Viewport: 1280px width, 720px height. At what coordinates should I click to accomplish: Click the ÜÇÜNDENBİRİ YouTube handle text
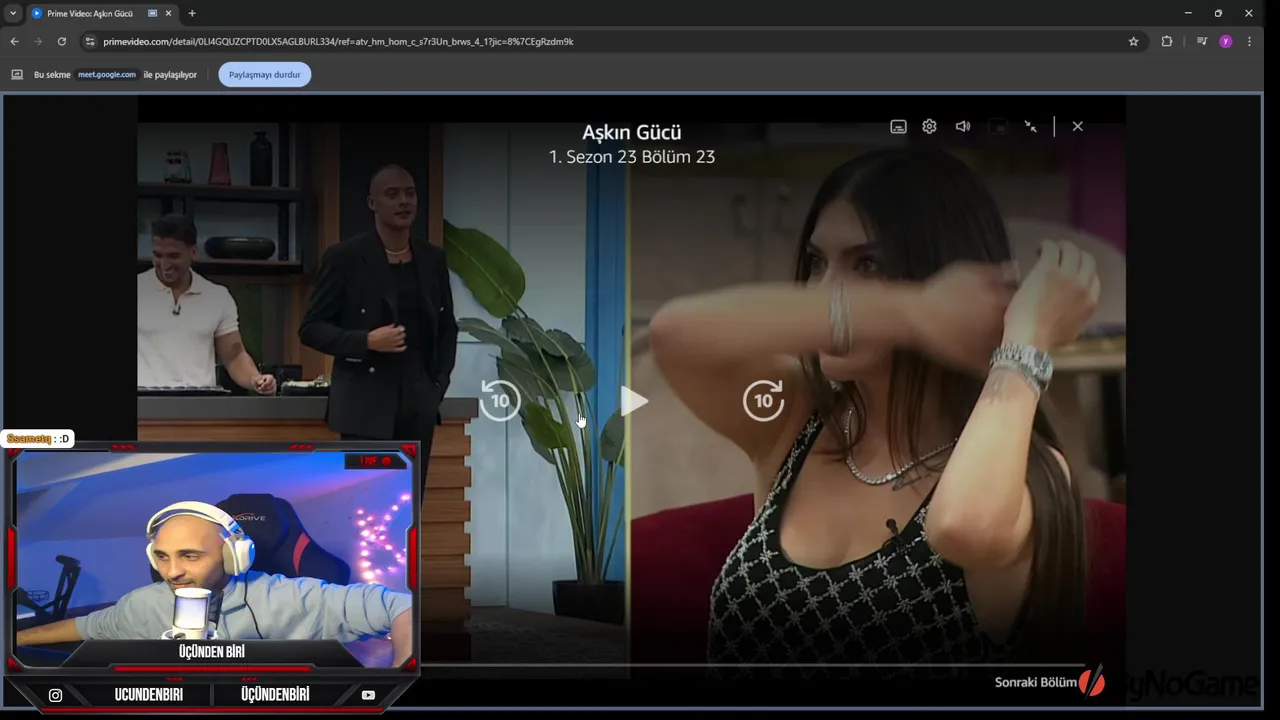(275, 695)
